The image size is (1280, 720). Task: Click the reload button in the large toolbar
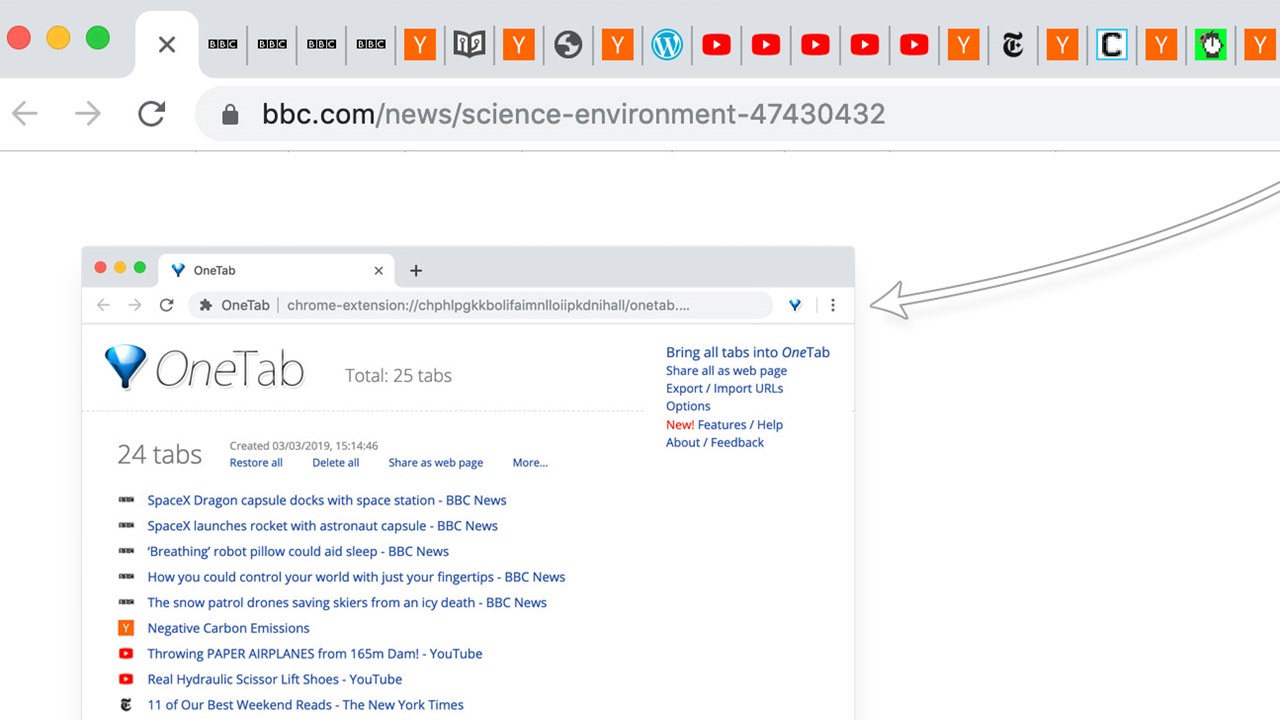coord(151,114)
